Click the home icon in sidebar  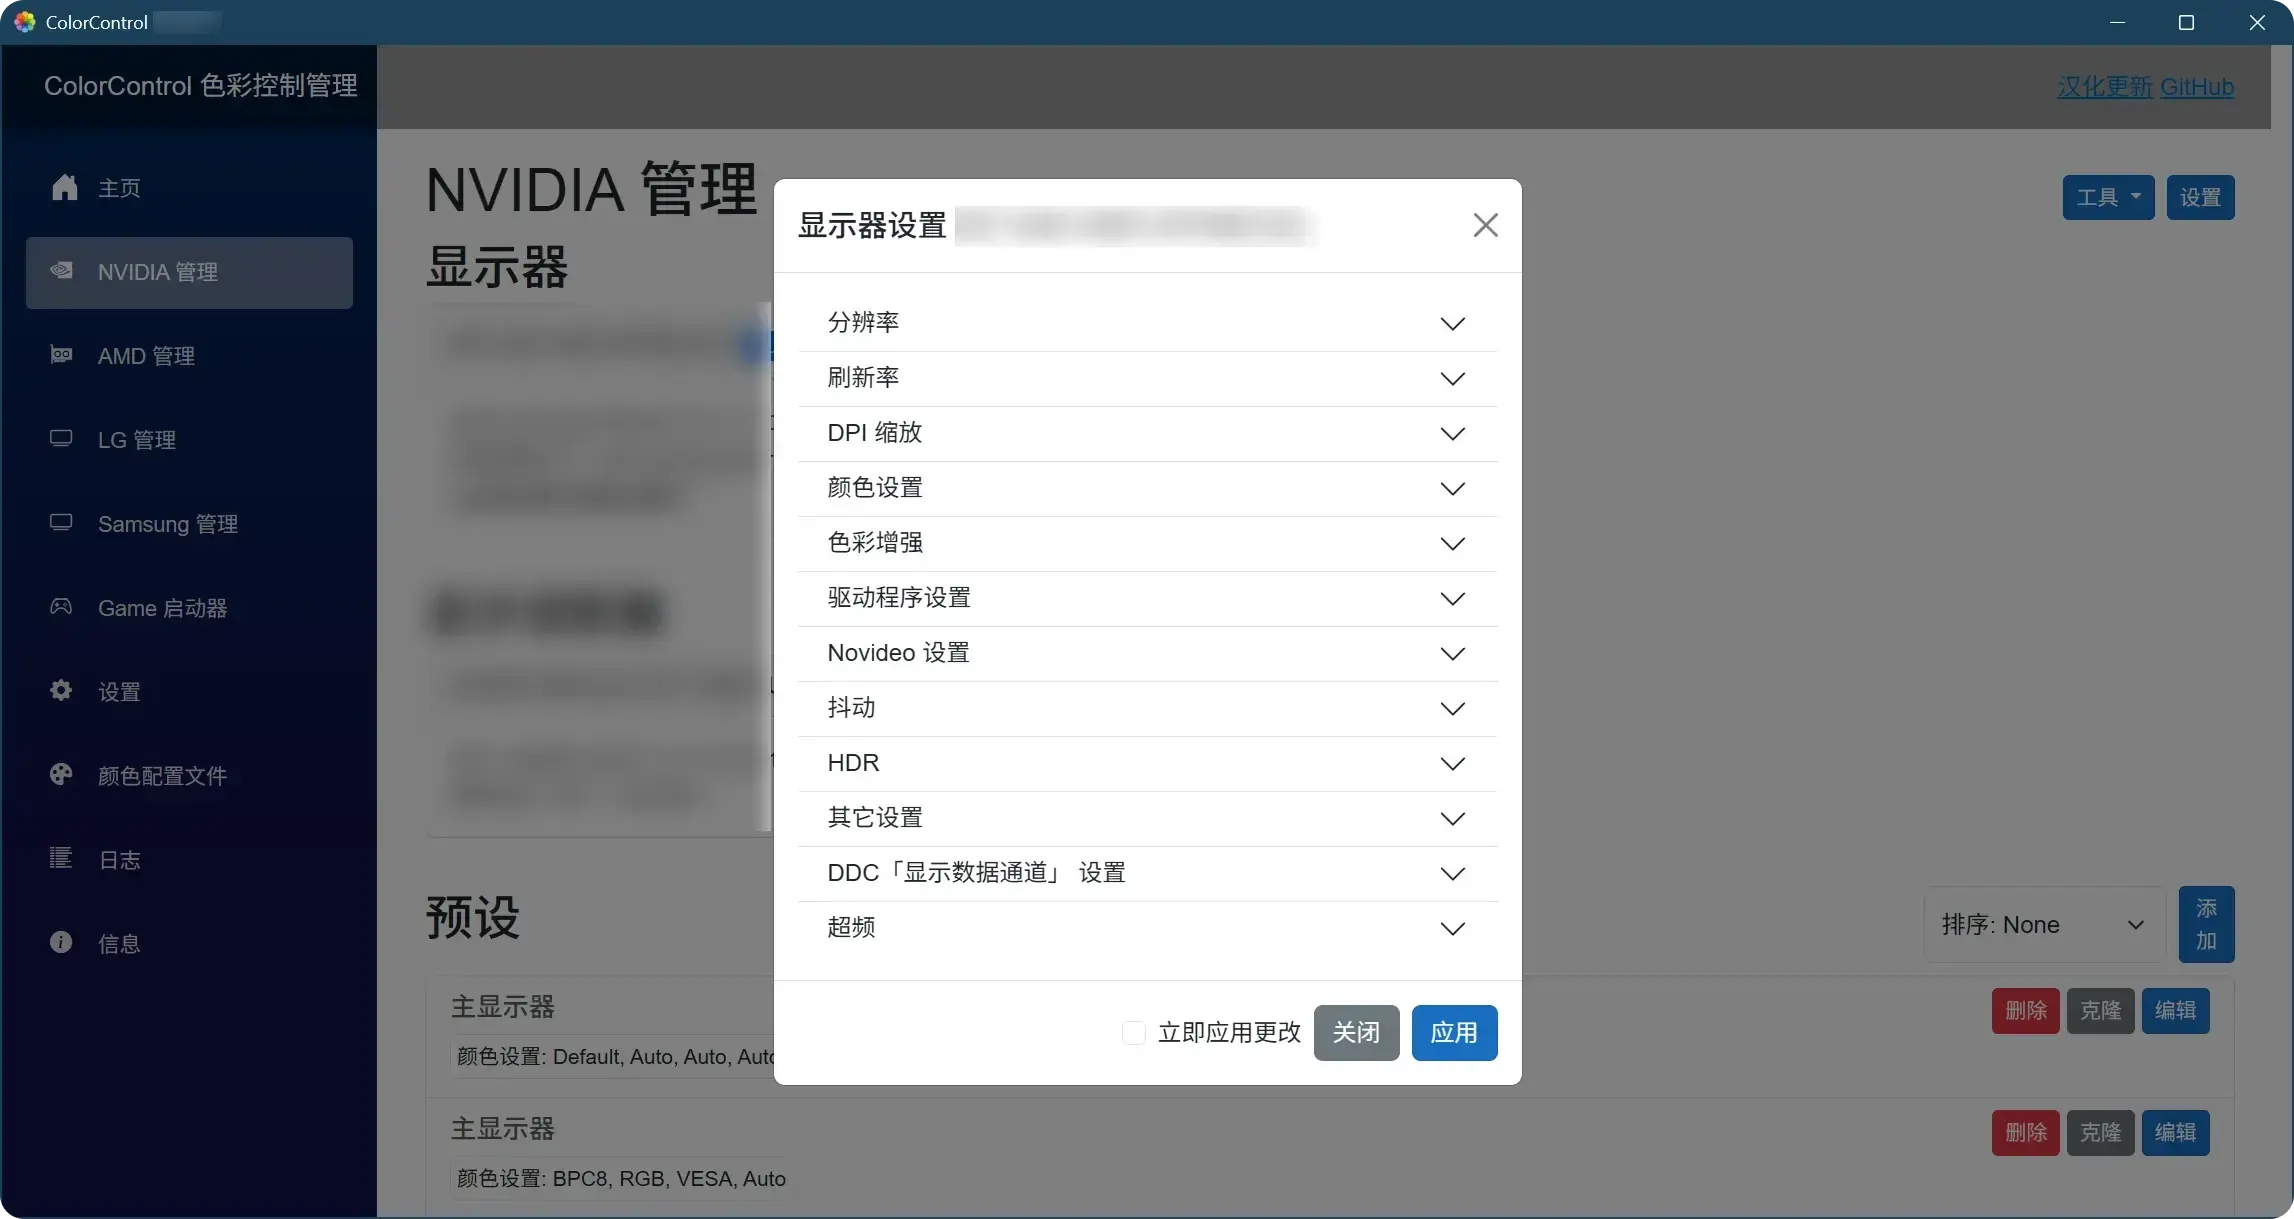[x=65, y=187]
